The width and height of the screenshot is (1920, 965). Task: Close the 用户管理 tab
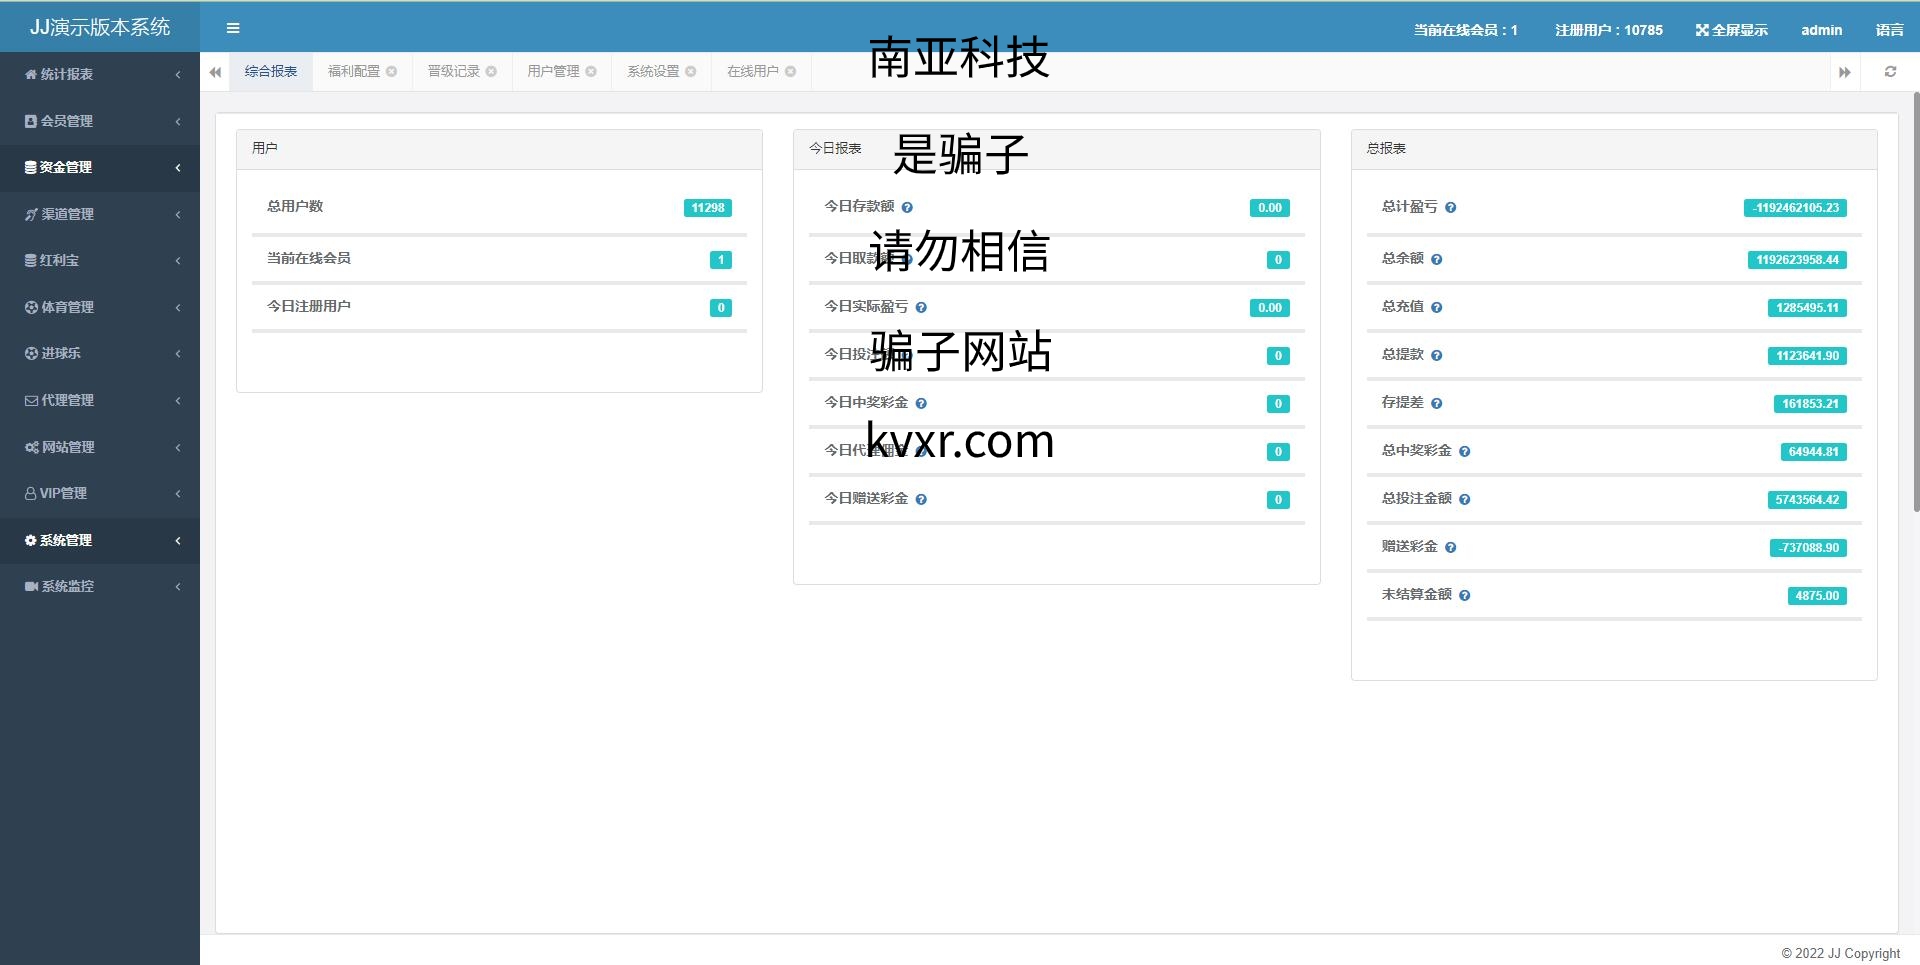[x=591, y=71]
